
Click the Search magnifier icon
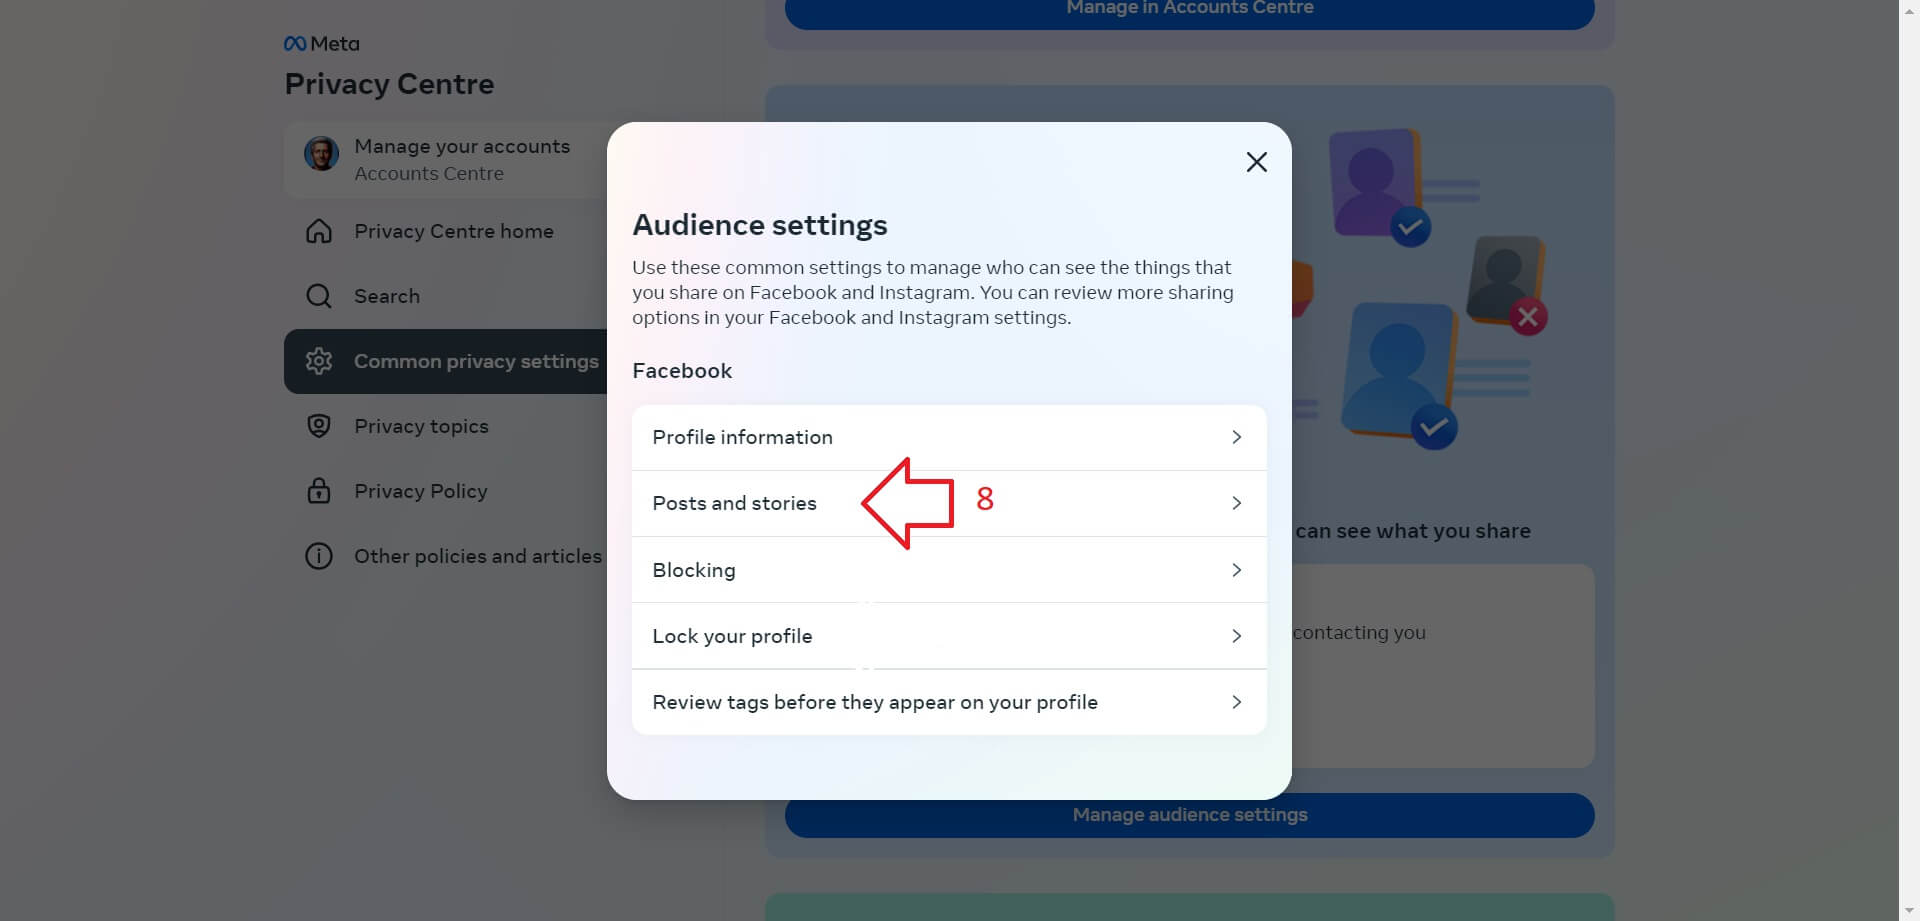click(319, 296)
